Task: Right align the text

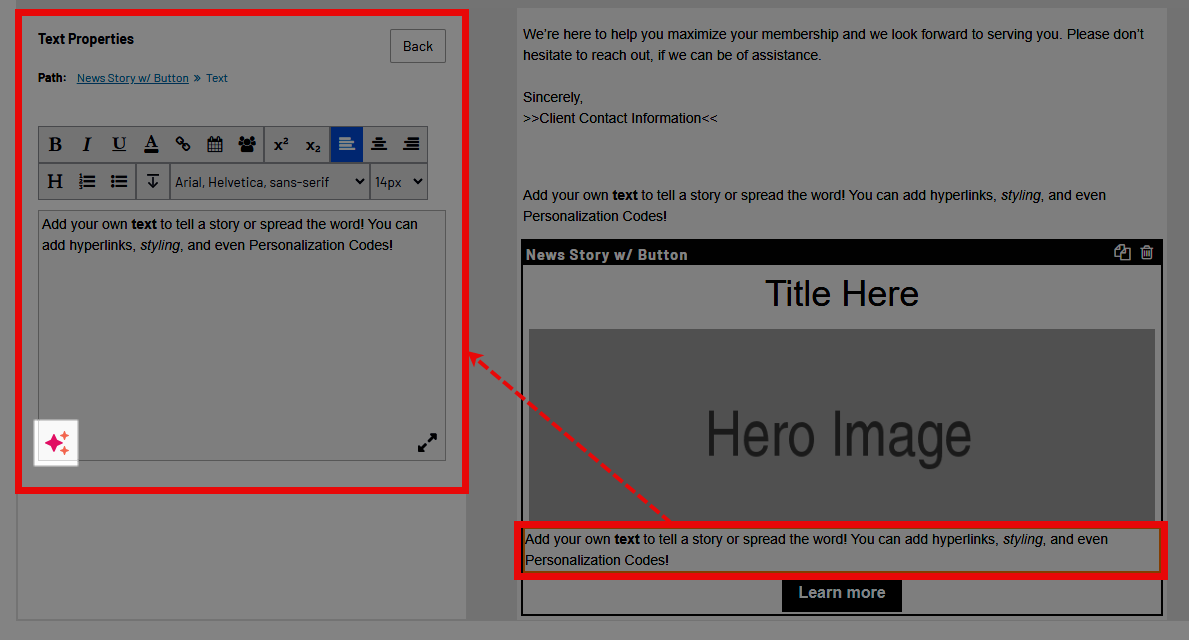Action: tap(411, 145)
